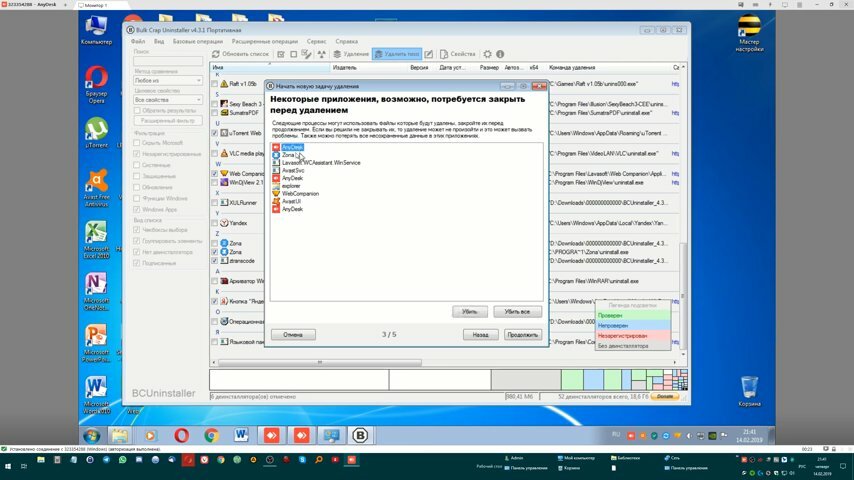Select WebCompanion in the process list
Screen dimensions: 854x480
tap(300, 193)
